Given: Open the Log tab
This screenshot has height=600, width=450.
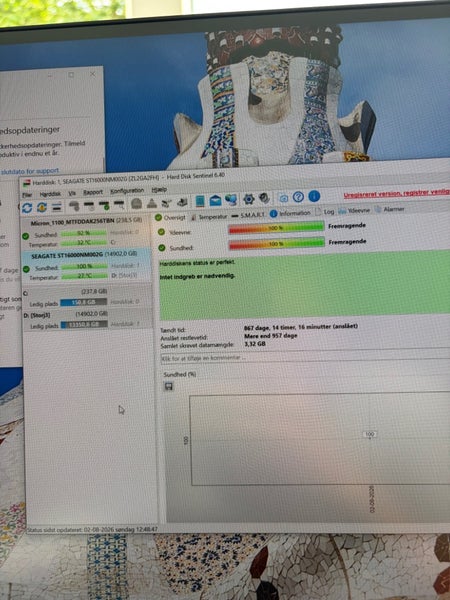Looking at the screenshot, I should [x=324, y=212].
